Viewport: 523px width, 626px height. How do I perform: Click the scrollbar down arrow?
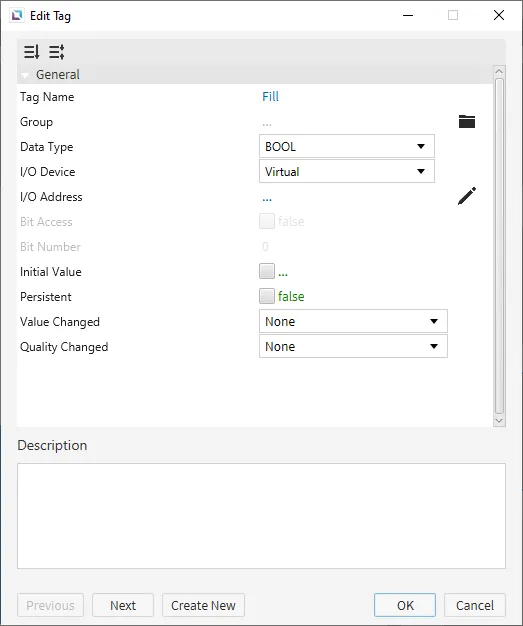click(x=499, y=421)
